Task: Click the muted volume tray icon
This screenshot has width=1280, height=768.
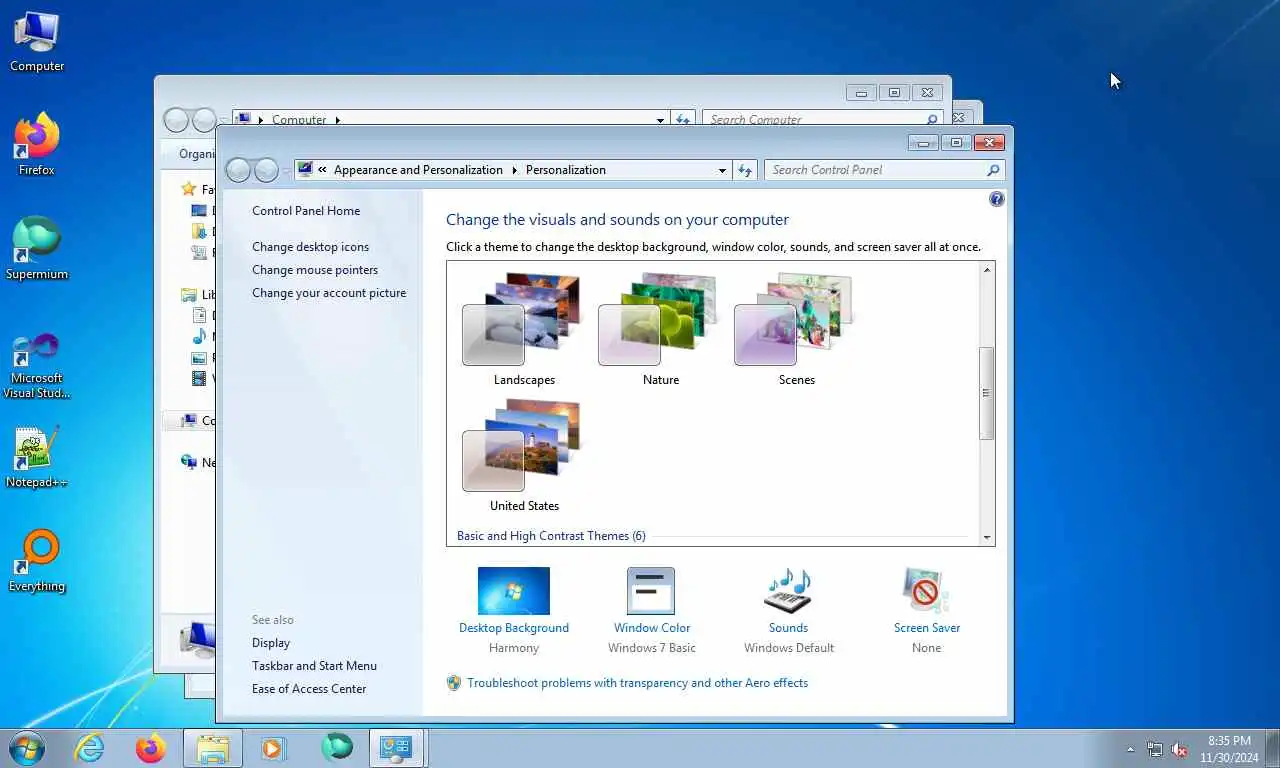Action: tap(1180, 749)
